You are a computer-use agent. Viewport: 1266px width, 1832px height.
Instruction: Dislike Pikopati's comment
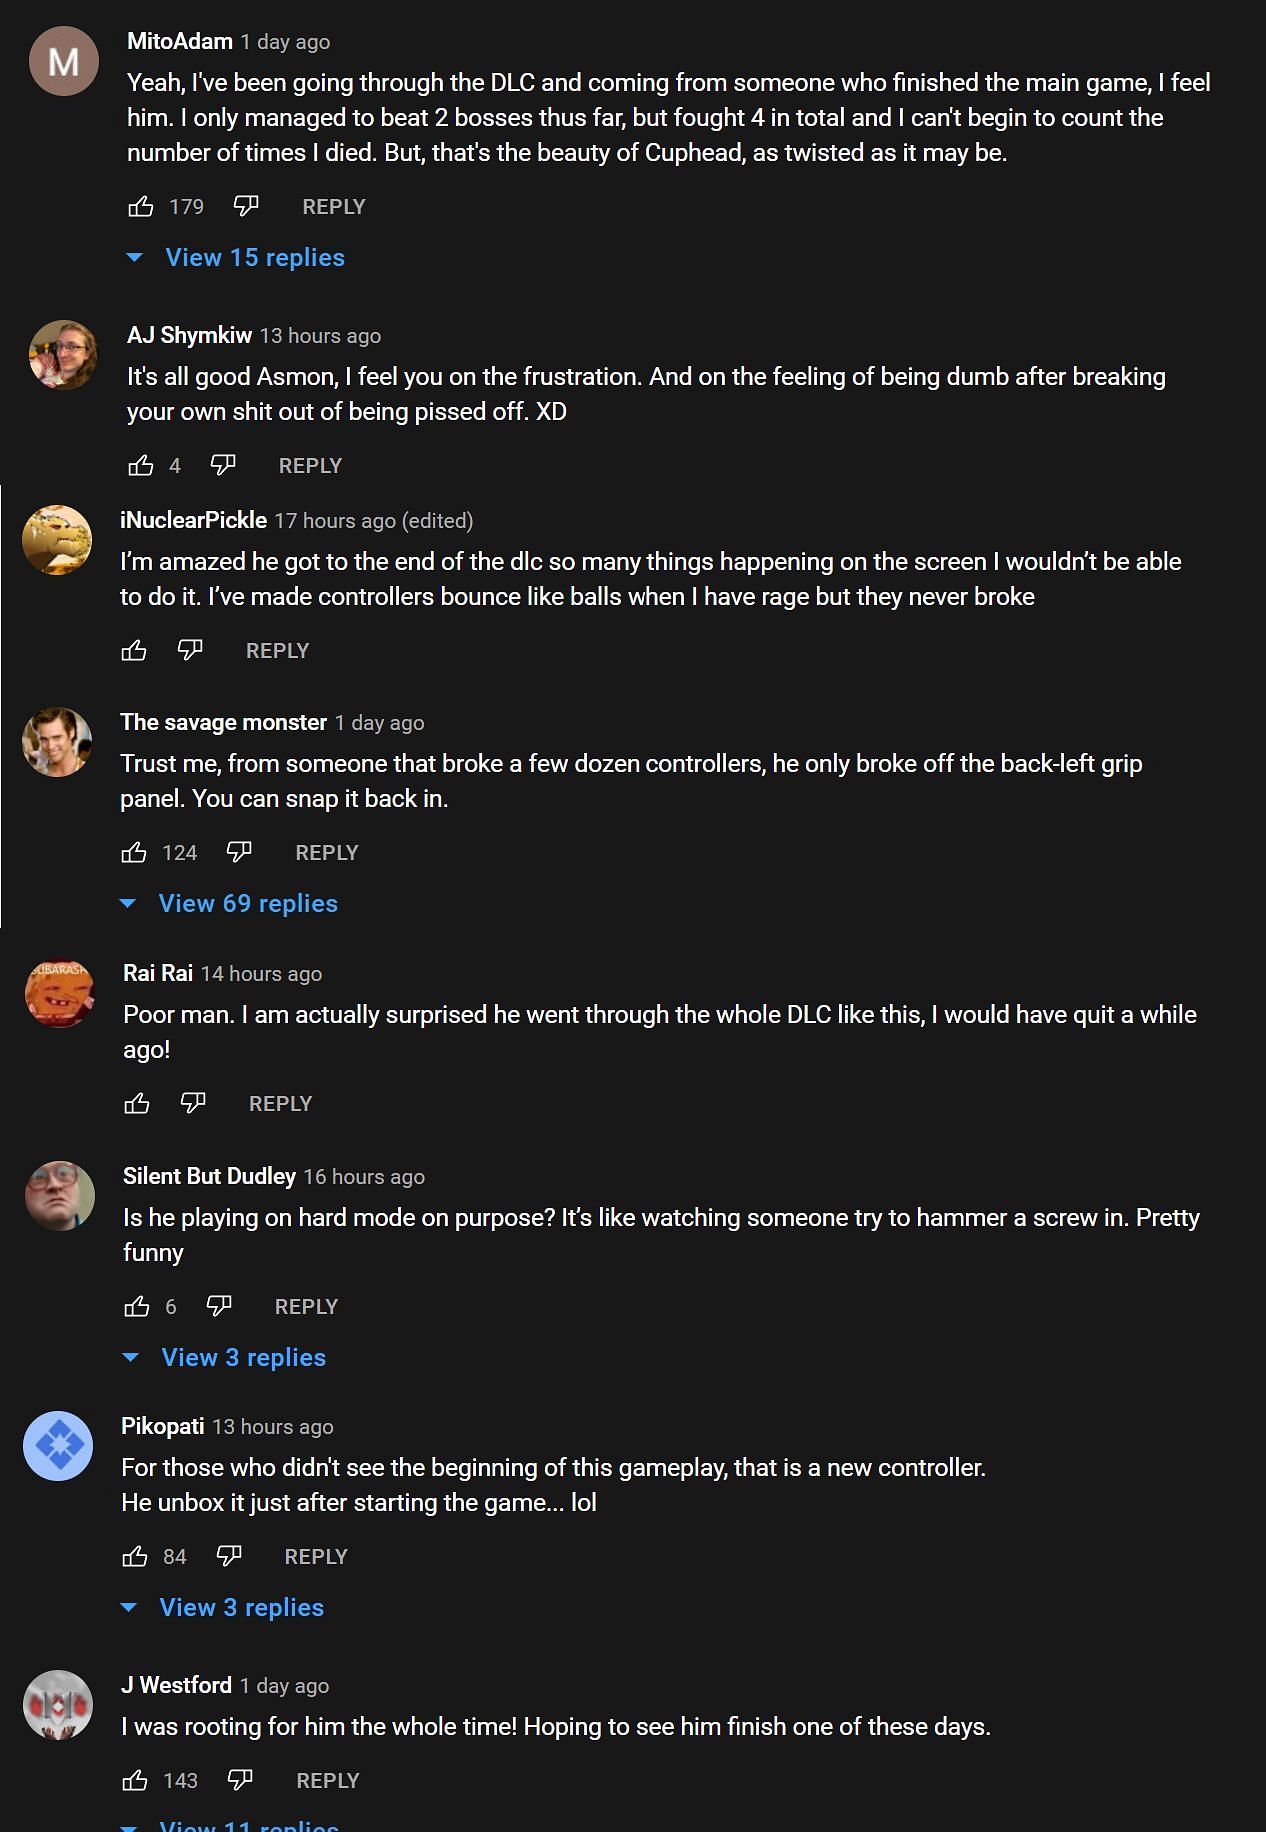click(x=230, y=1557)
